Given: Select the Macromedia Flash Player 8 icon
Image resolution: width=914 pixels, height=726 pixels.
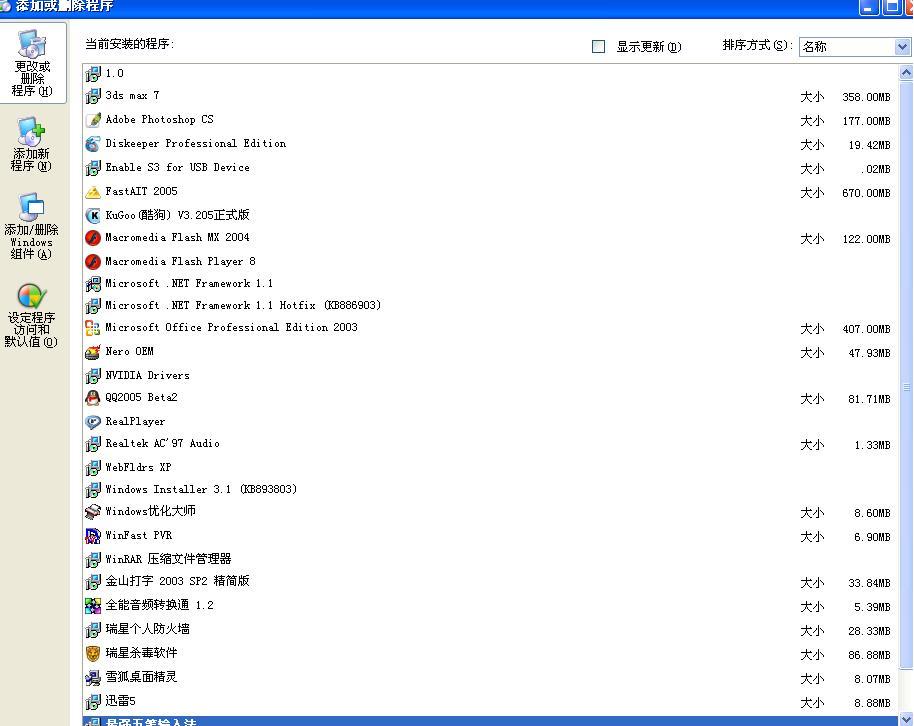Looking at the screenshot, I should coord(93,262).
